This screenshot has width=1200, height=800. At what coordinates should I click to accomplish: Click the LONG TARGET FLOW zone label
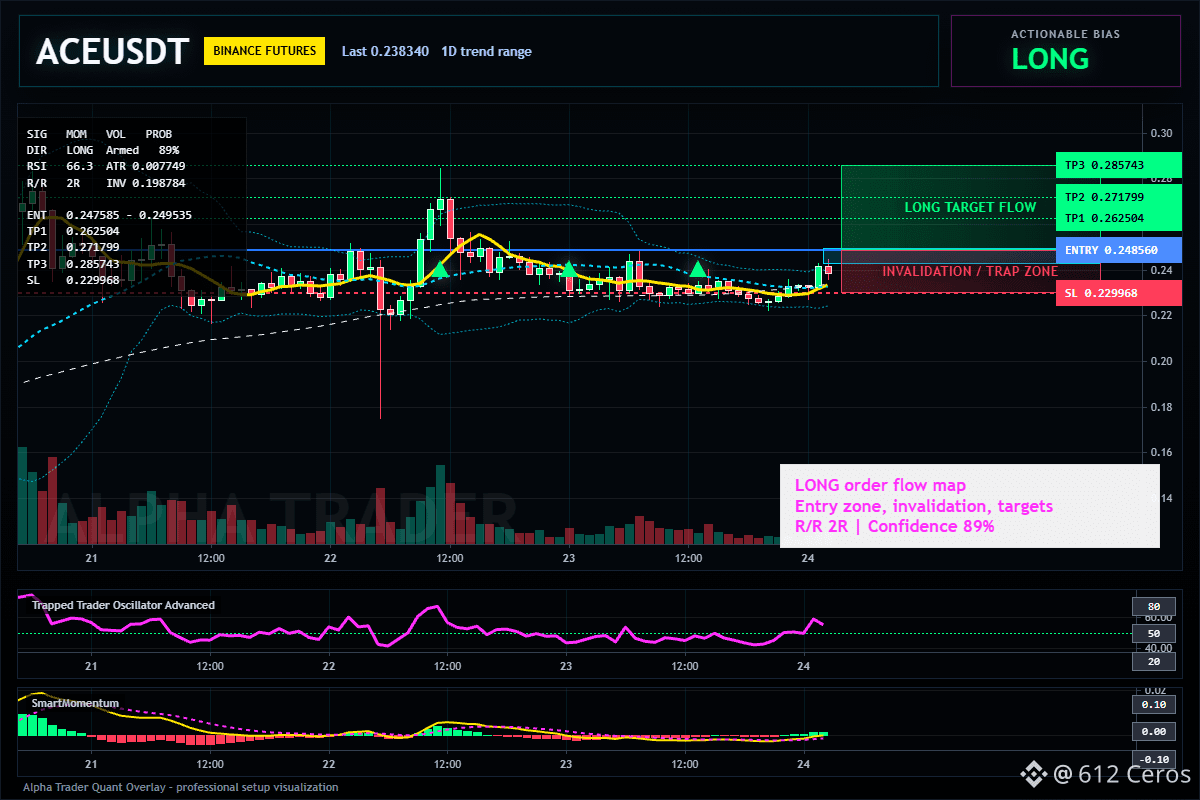click(970, 207)
